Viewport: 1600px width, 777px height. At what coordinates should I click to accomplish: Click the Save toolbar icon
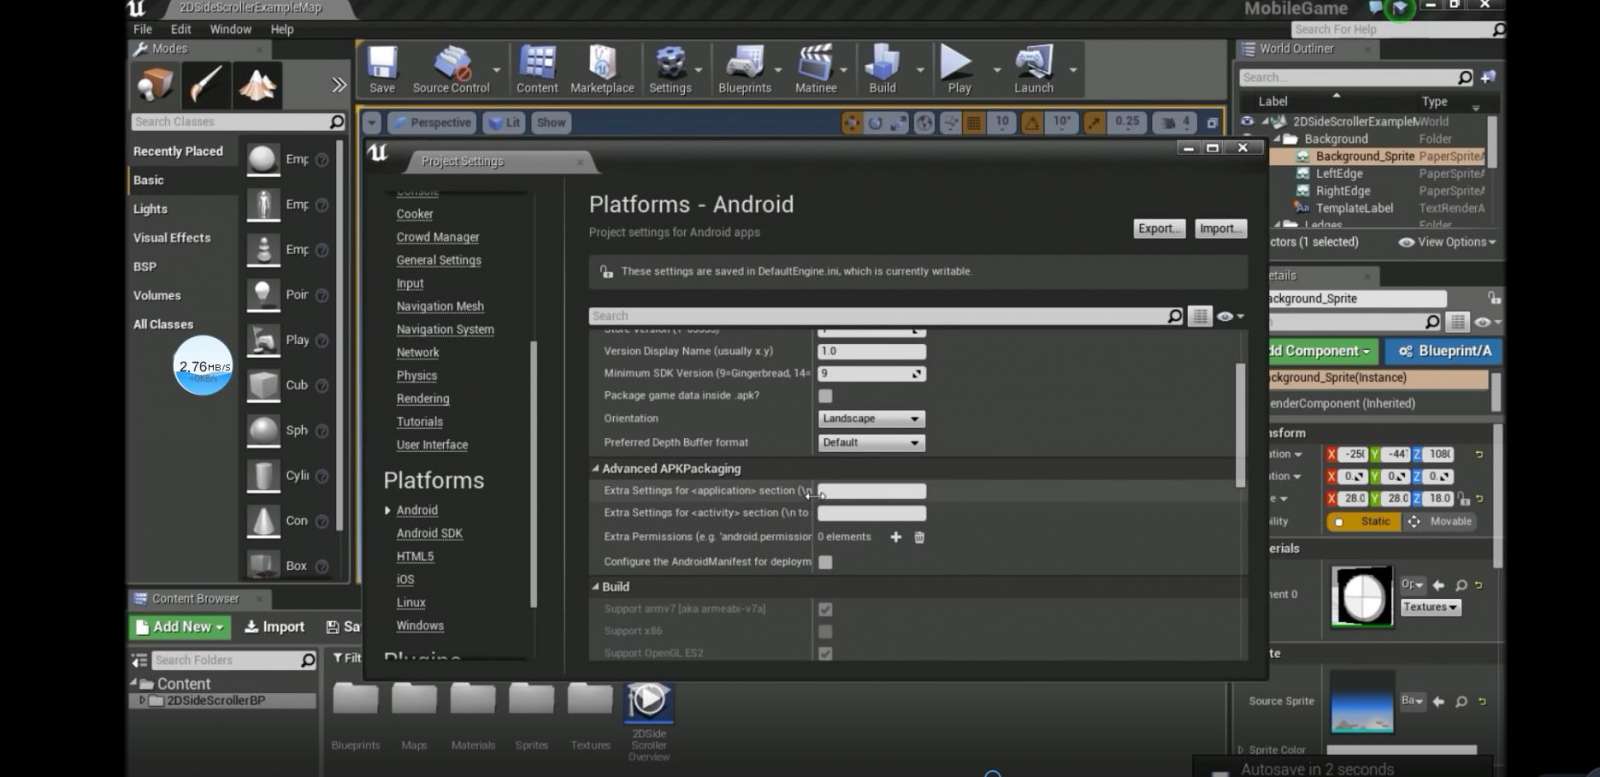tap(382, 68)
